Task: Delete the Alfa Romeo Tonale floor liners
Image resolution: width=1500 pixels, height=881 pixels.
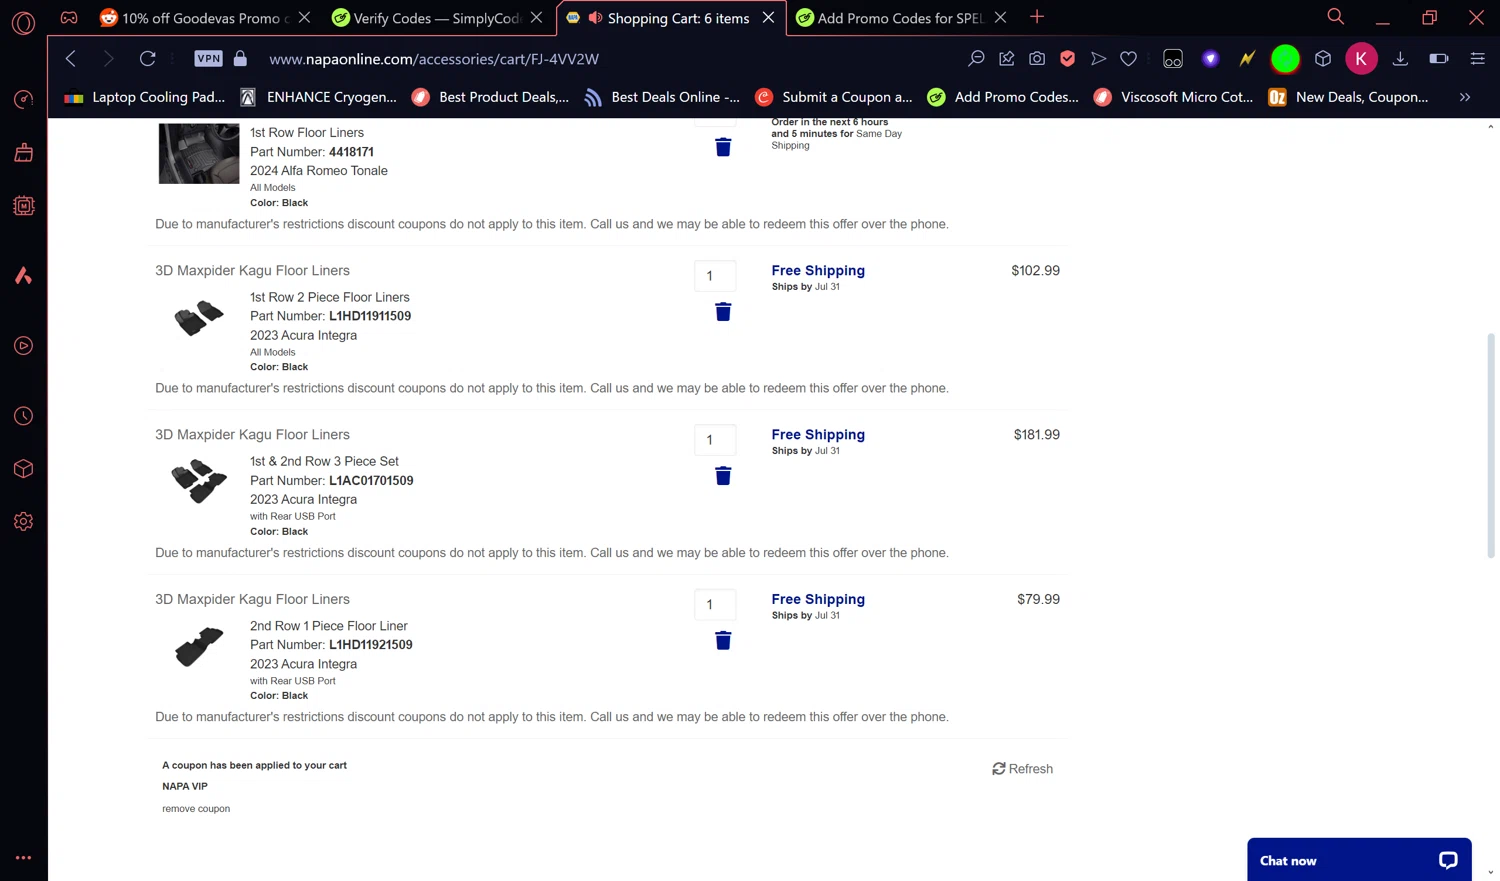Action: [x=723, y=147]
